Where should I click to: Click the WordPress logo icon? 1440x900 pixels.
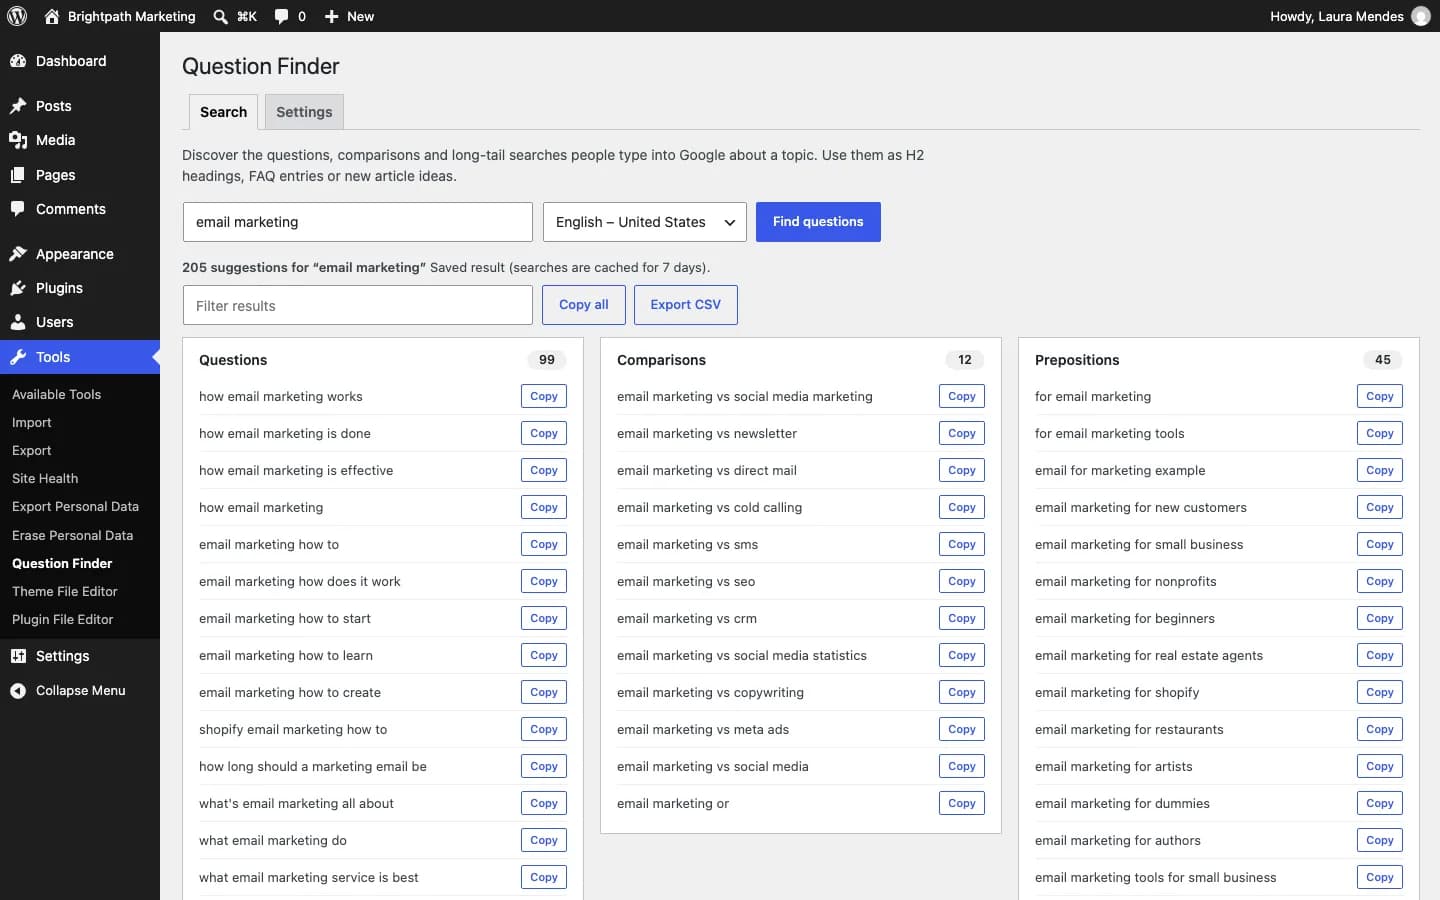(x=17, y=16)
